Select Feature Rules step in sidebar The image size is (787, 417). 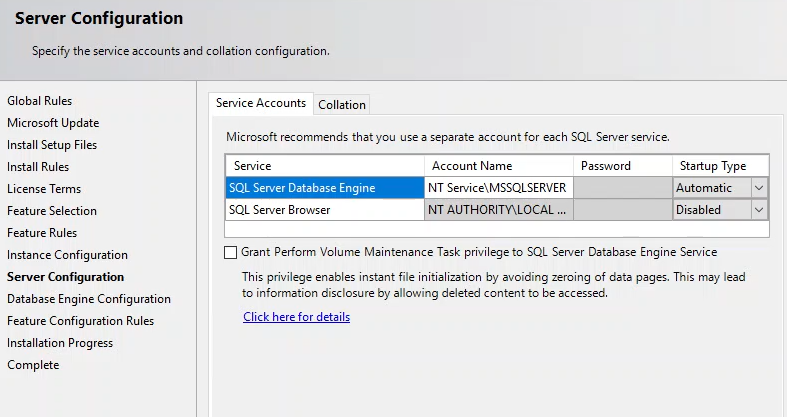click(x=42, y=233)
